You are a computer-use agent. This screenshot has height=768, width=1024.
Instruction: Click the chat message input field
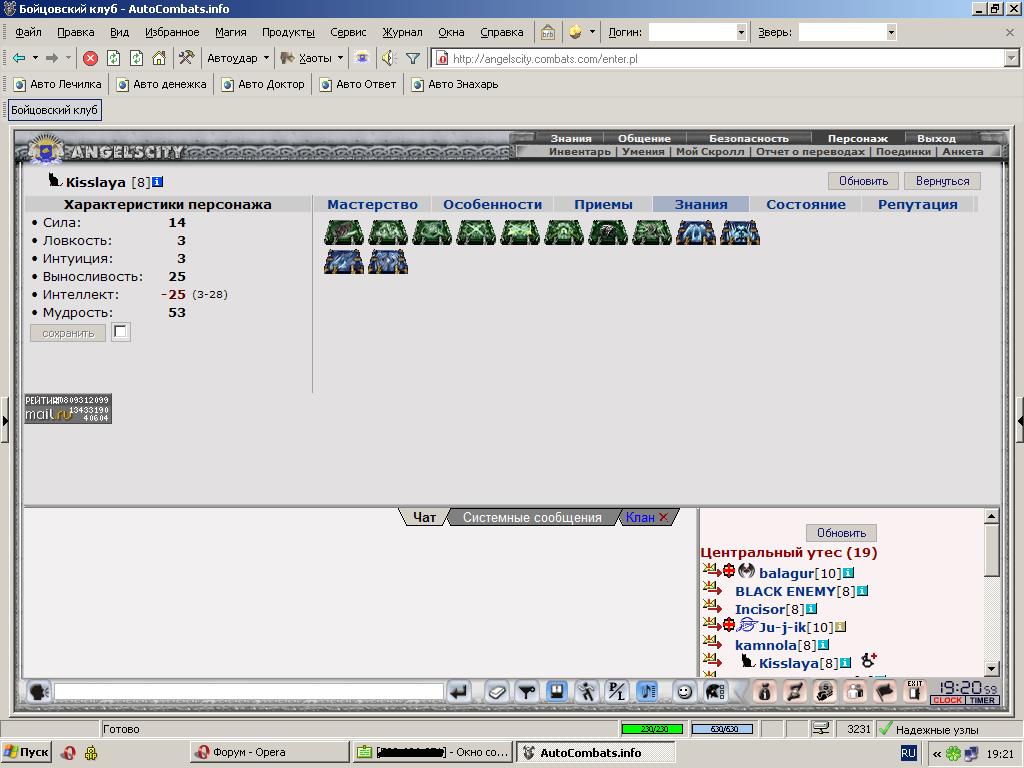click(x=249, y=691)
